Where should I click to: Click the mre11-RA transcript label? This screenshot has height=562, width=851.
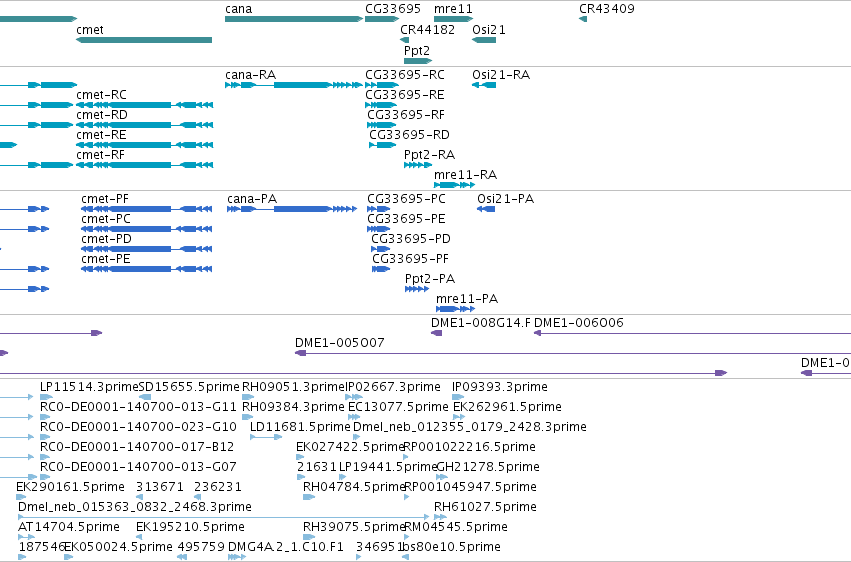[466, 175]
